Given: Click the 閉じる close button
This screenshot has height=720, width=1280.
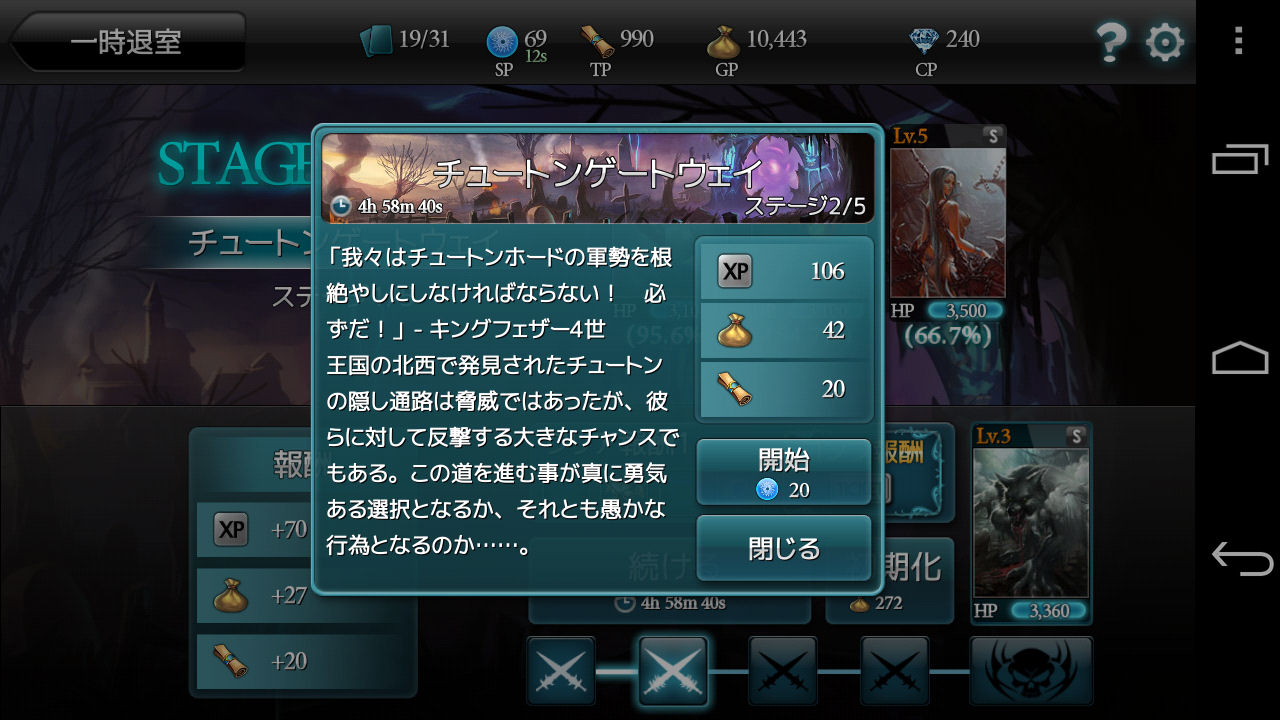Looking at the screenshot, I should coord(784,548).
